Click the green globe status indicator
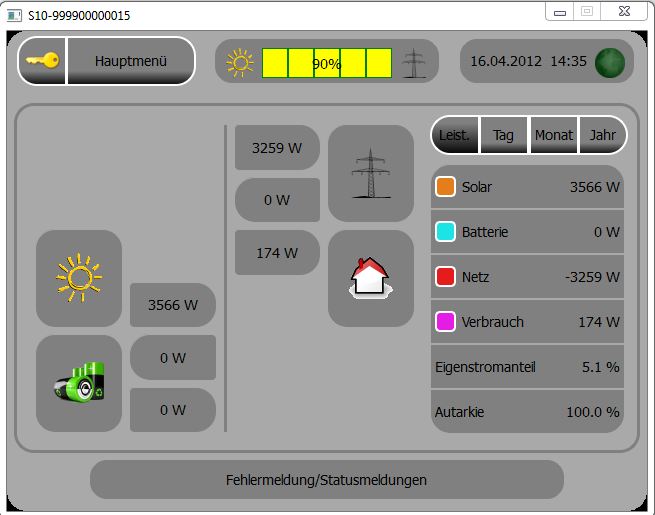Viewport: 655px width, 515px height. [x=610, y=63]
